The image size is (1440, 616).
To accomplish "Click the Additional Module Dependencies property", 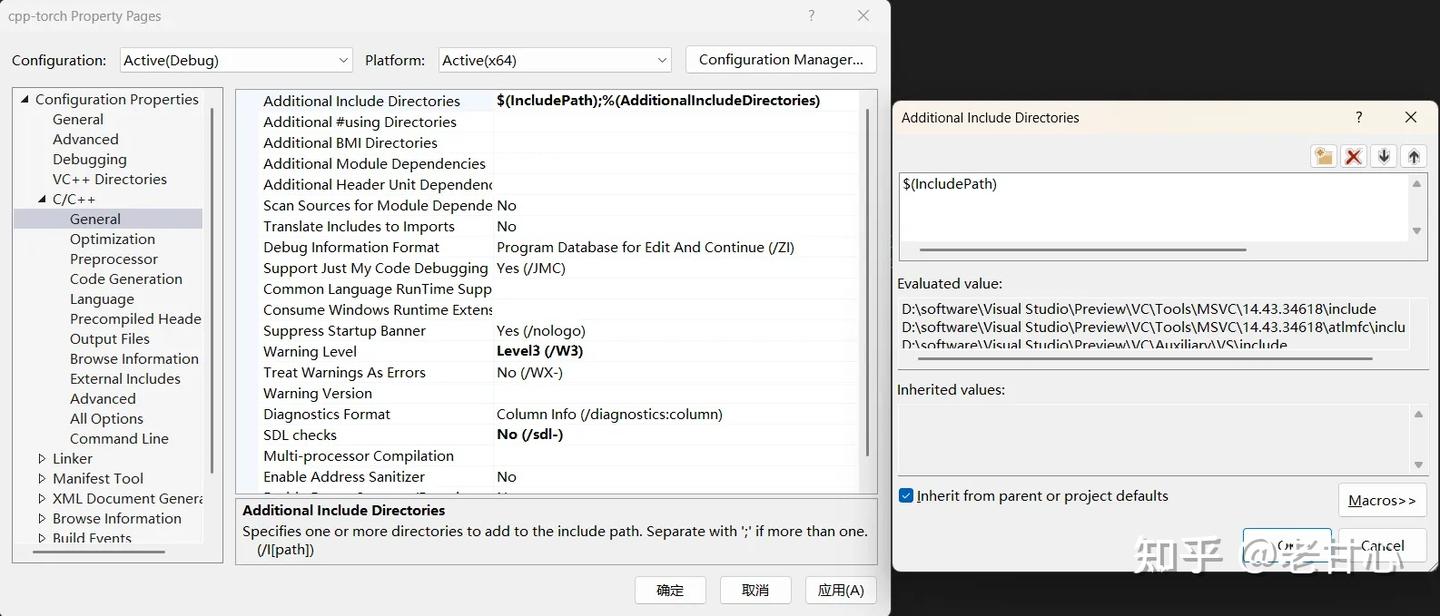I will (374, 164).
